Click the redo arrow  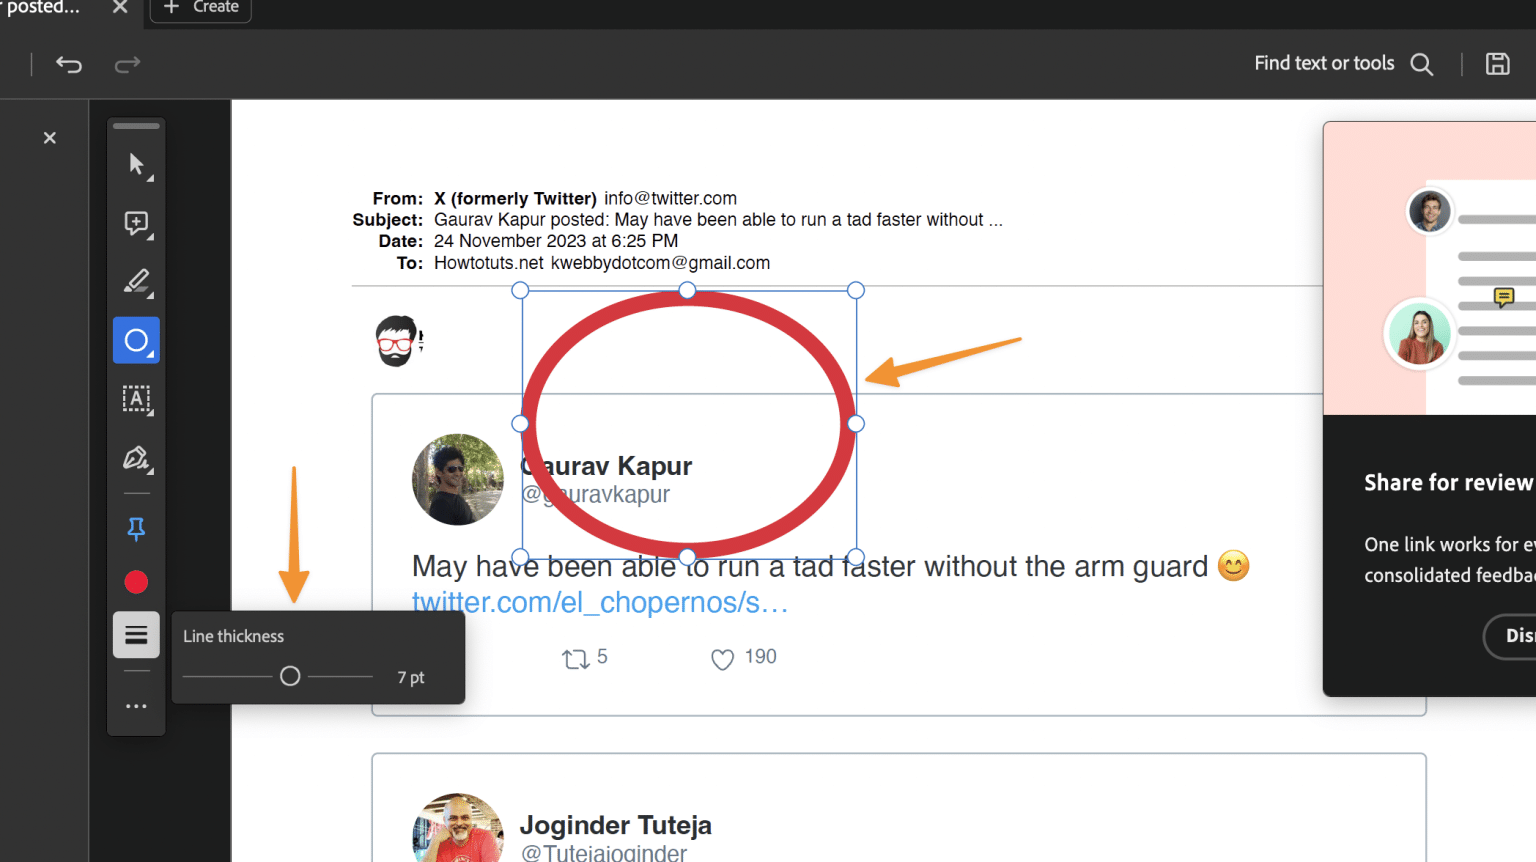click(x=128, y=65)
